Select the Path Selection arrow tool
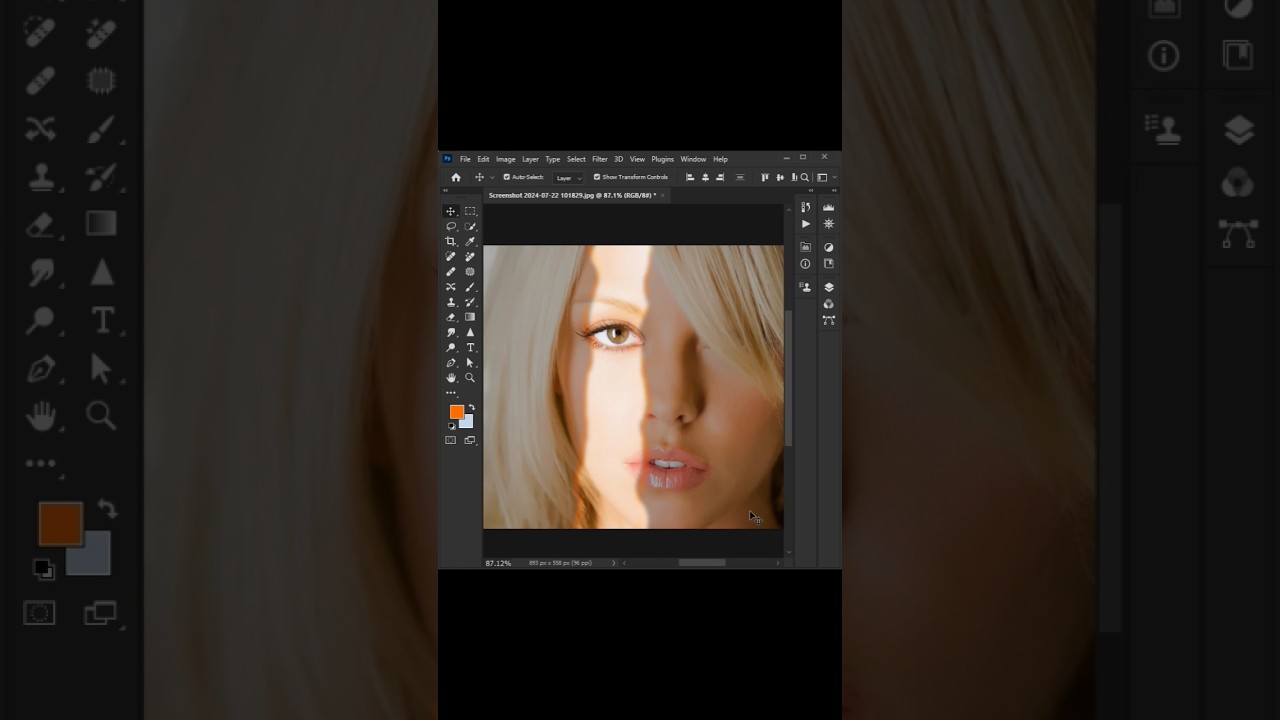Screen dimensions: 1280x720 pyautogui.click(x=470, y=362)
